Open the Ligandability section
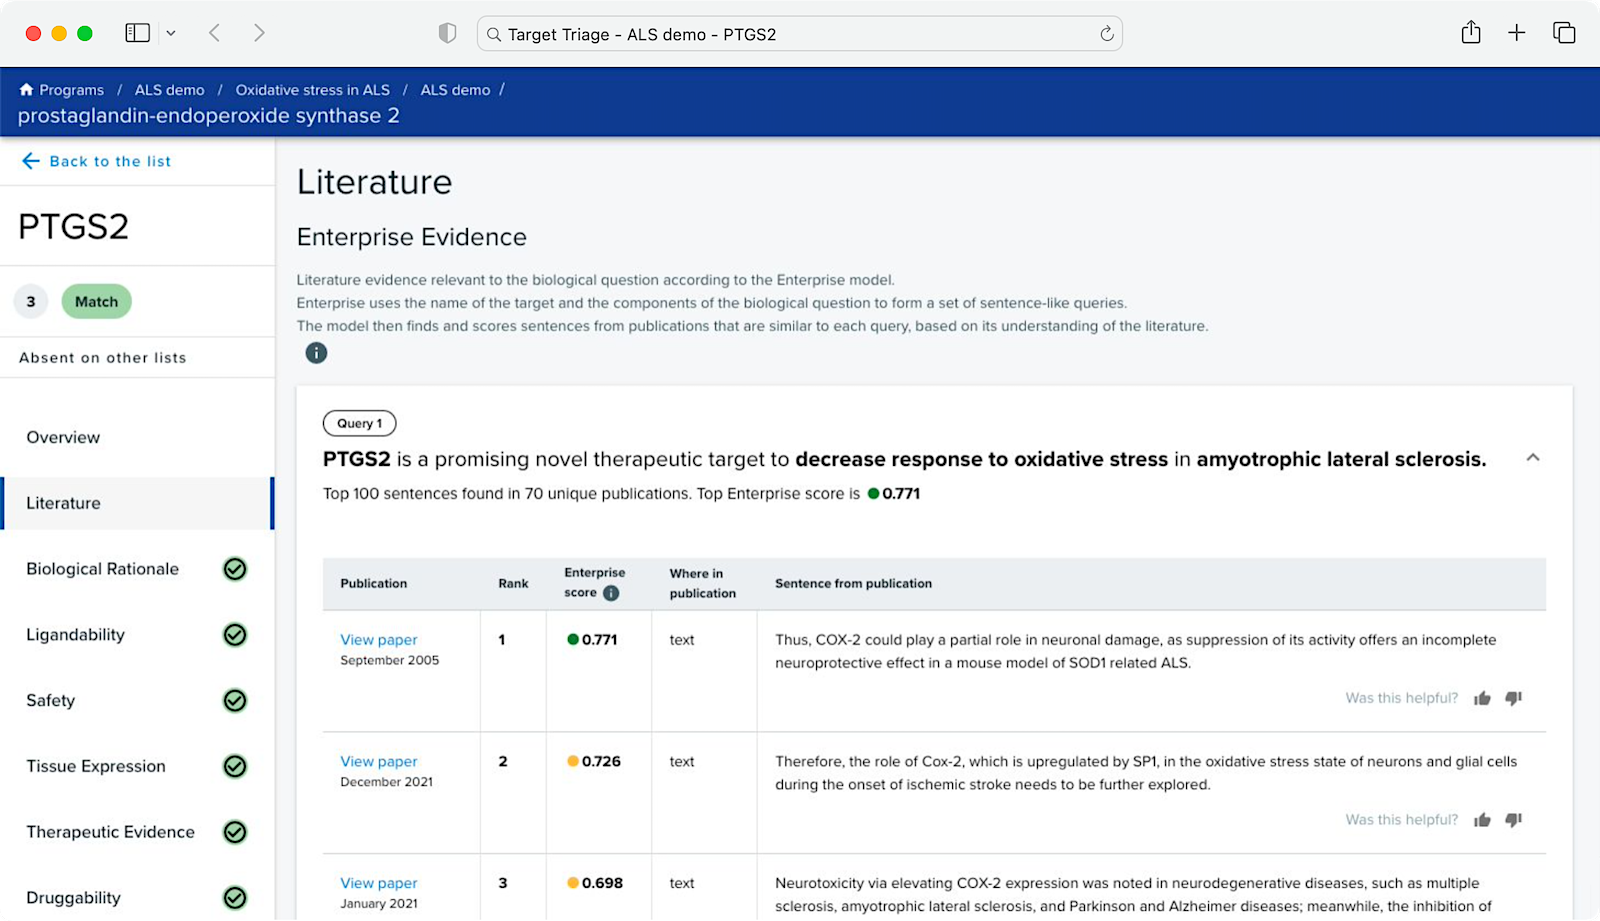 (x=75, y=635)
